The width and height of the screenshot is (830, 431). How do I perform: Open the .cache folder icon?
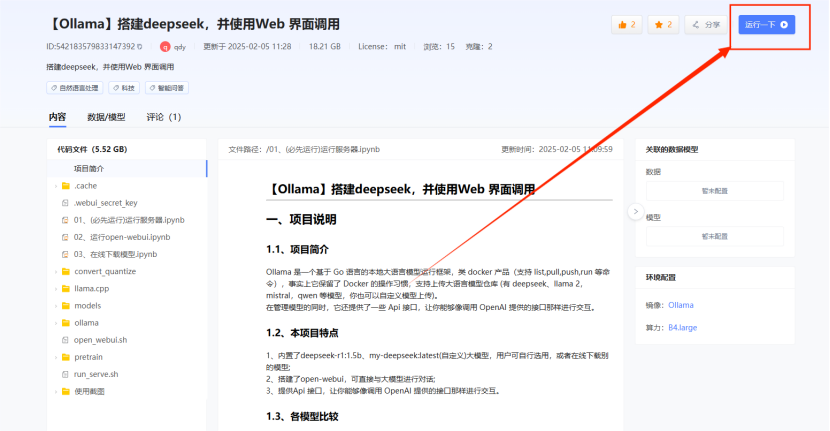tap(66, 186)
